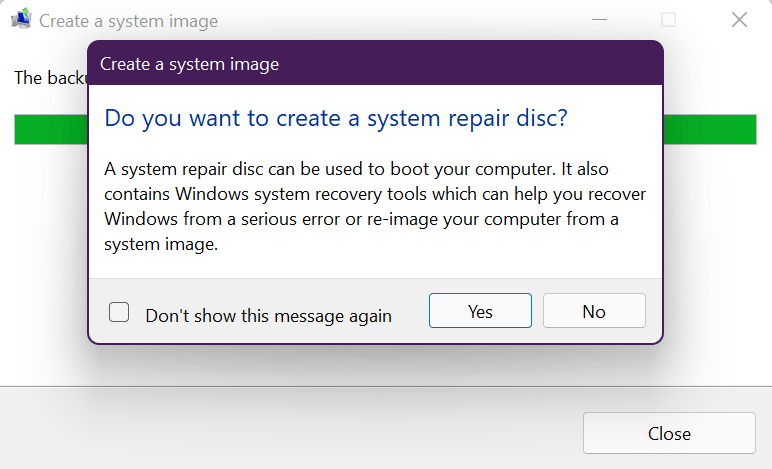Close the parent Create a system image window

pos(739,20)
